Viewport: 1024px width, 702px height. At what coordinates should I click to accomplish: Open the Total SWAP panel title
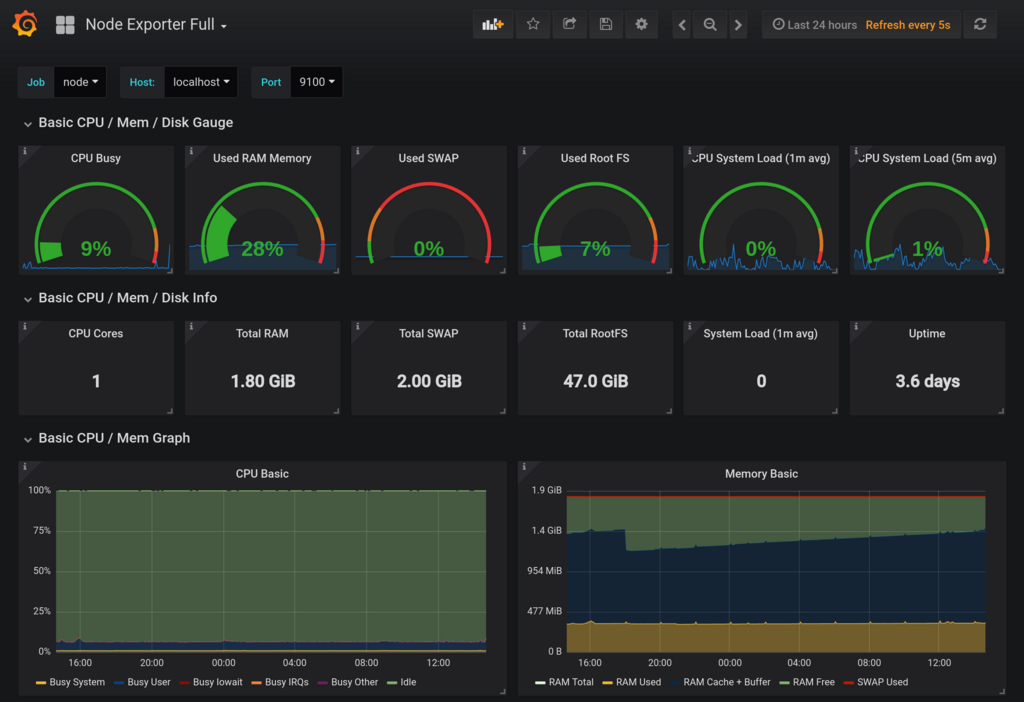428,333
